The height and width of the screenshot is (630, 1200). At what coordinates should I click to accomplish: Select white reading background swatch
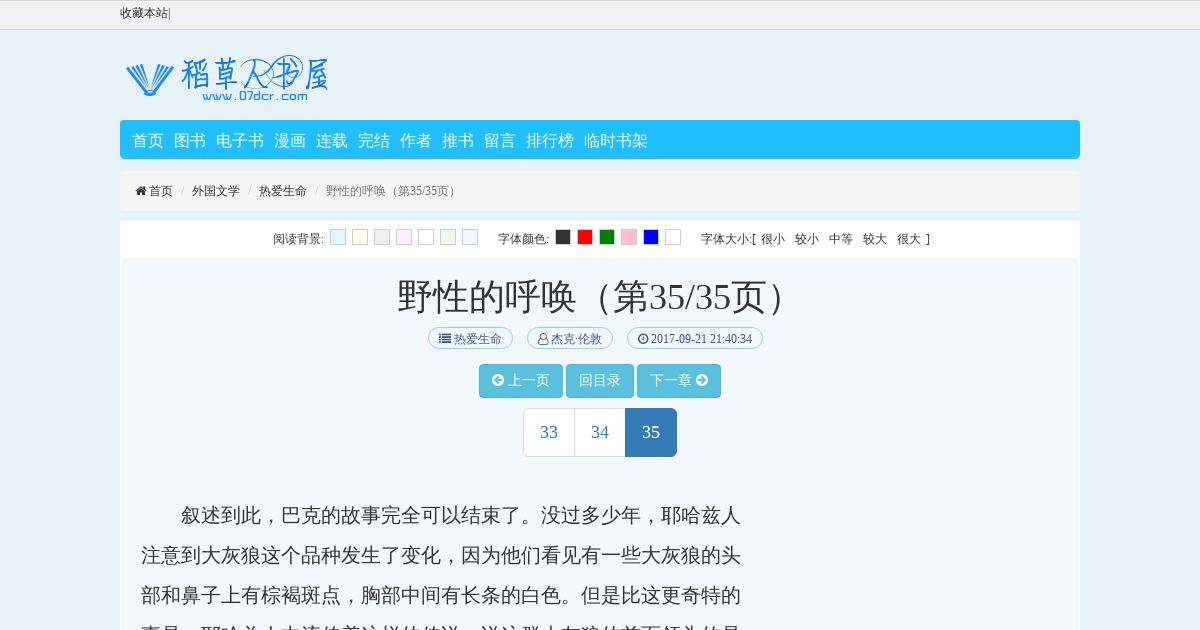[426, 237]
